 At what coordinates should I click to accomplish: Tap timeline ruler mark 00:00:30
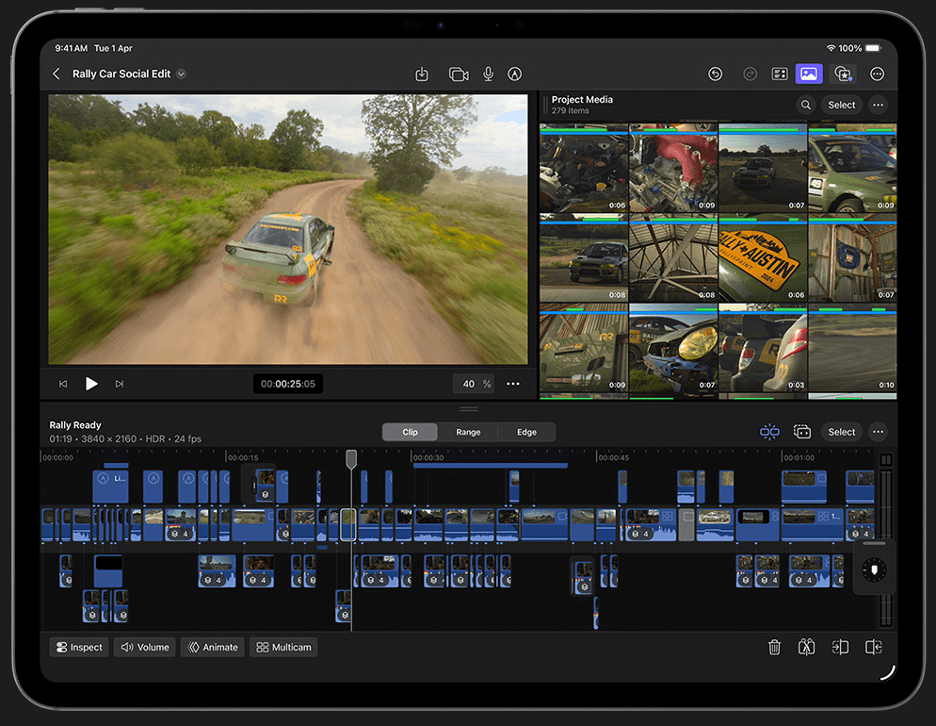[x=429, y=458]
